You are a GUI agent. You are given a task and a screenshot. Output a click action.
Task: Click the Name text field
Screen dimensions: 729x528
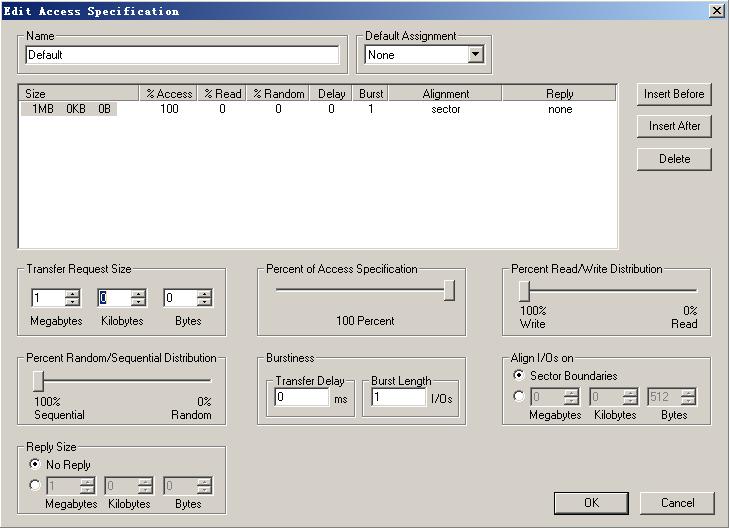click(183, 55)
